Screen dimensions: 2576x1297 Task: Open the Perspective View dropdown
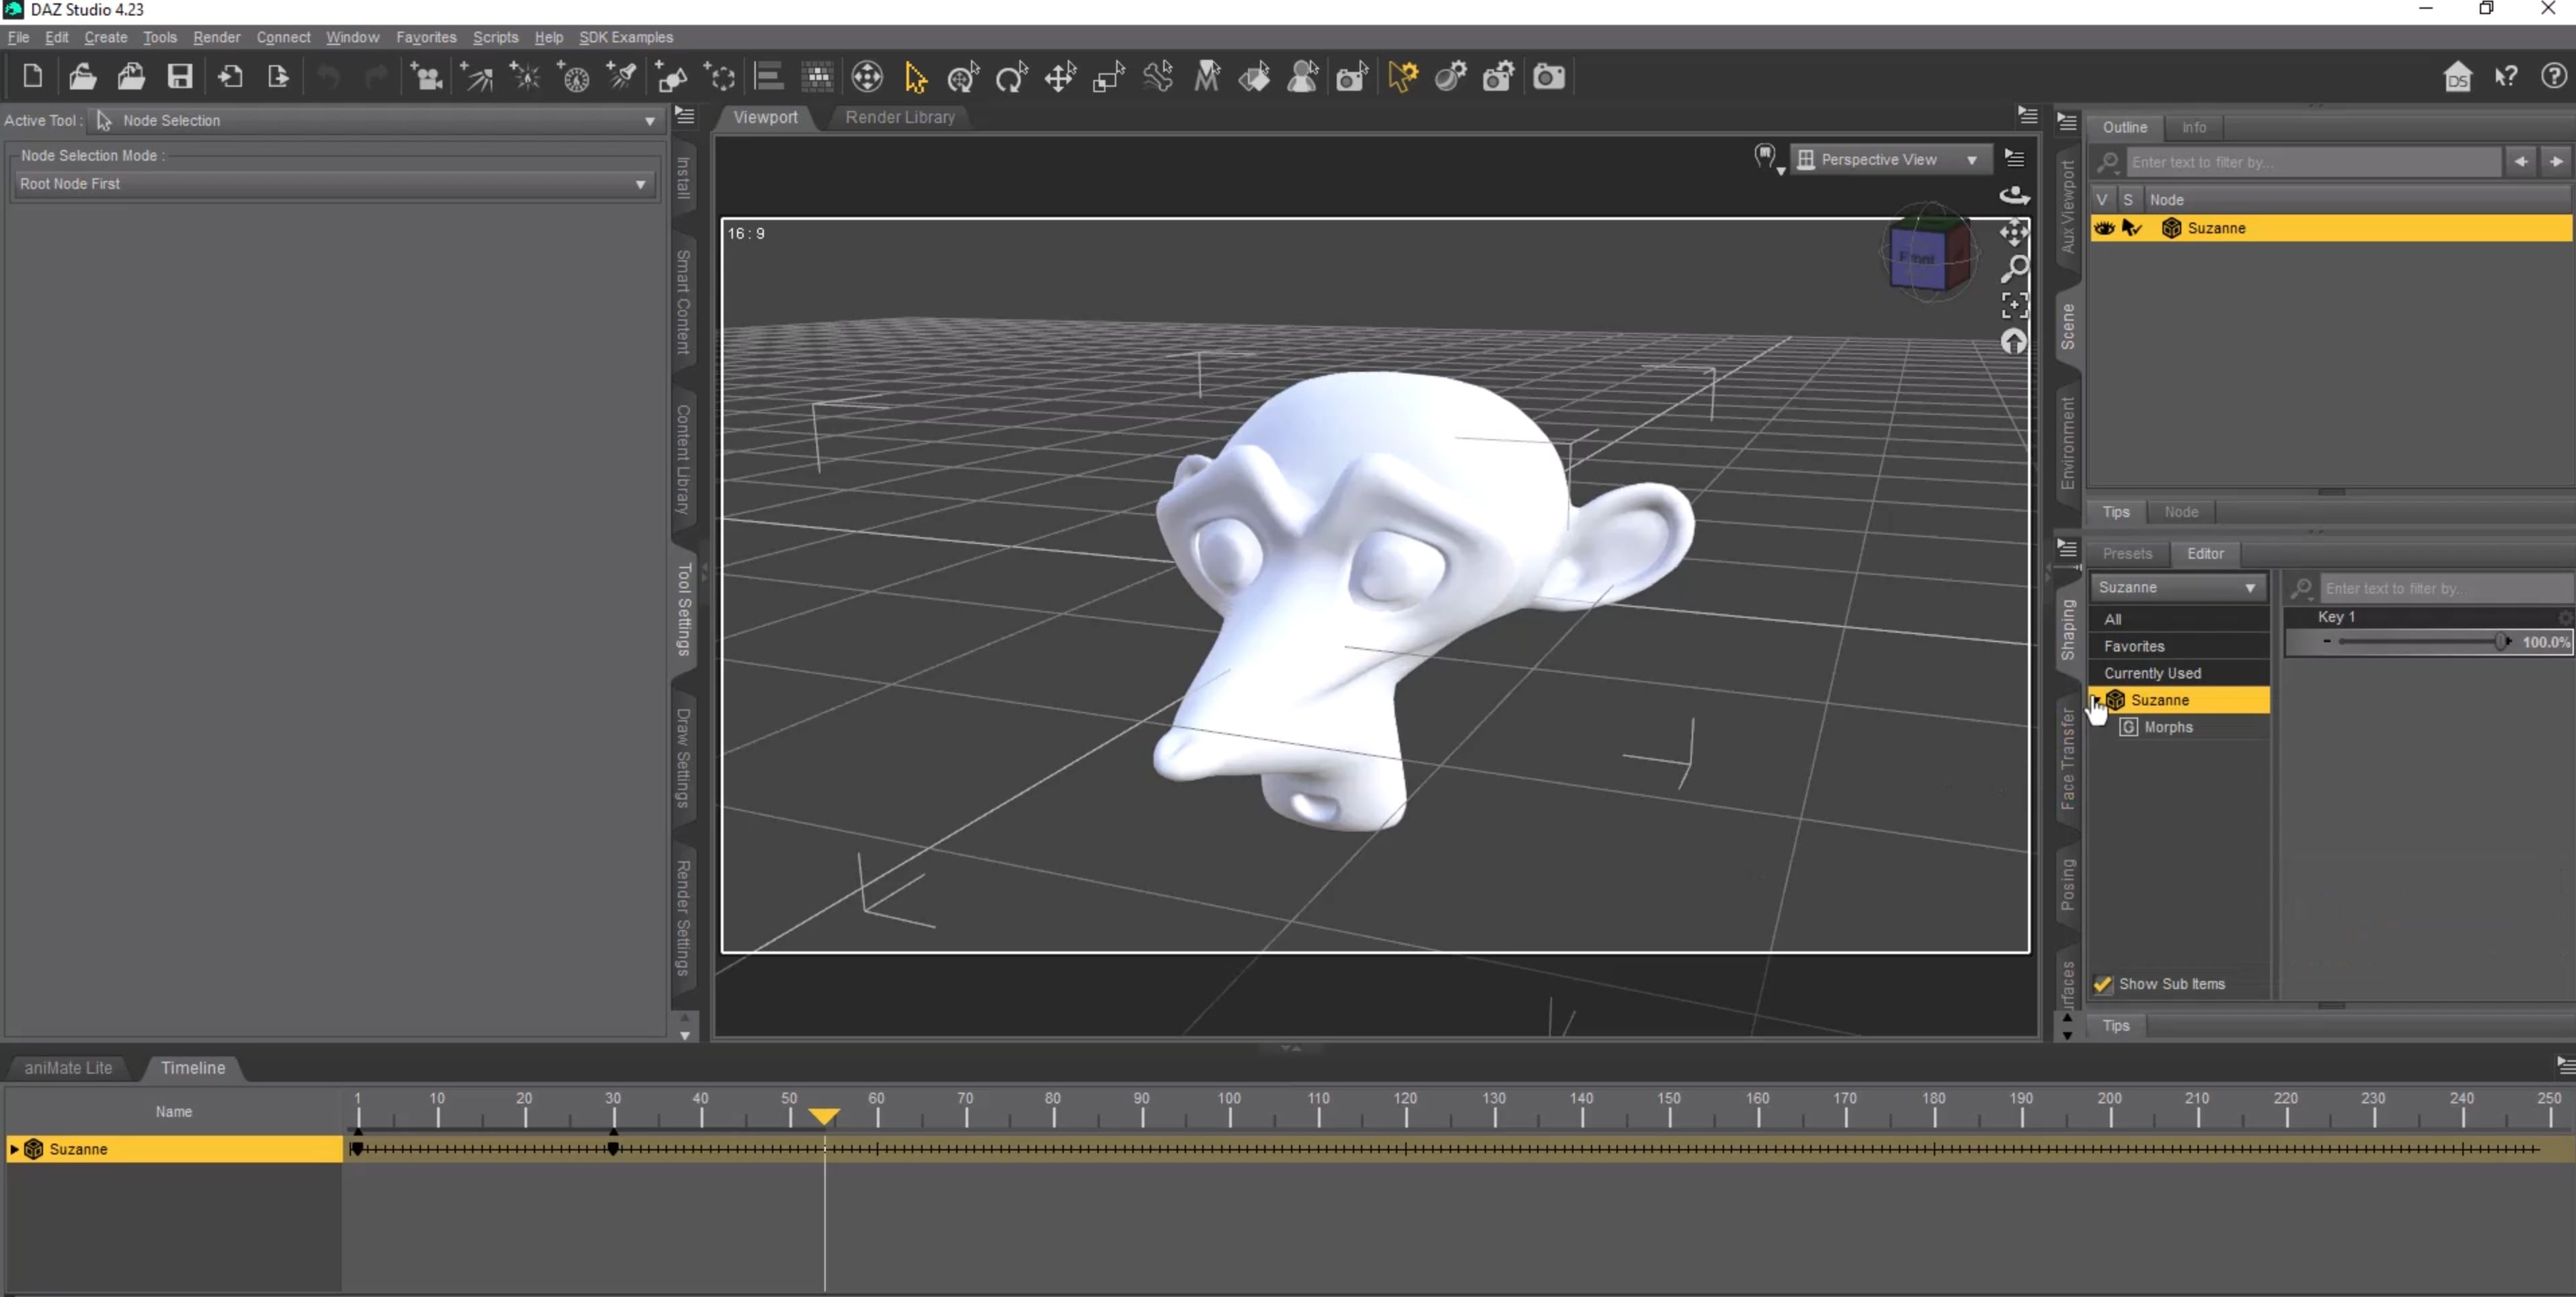click(x=1890, y=158)
